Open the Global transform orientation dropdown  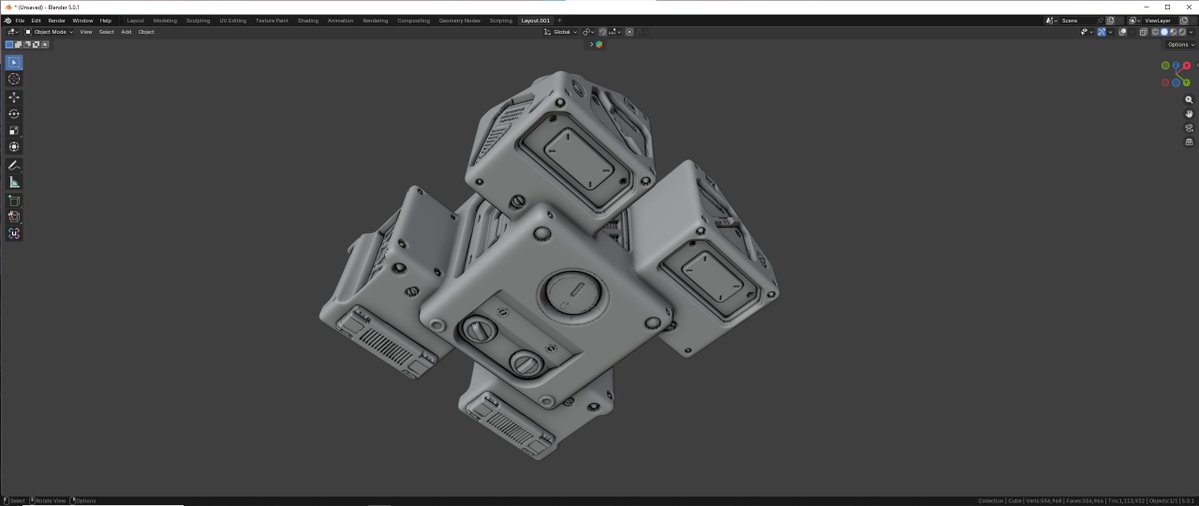point(561,32)
